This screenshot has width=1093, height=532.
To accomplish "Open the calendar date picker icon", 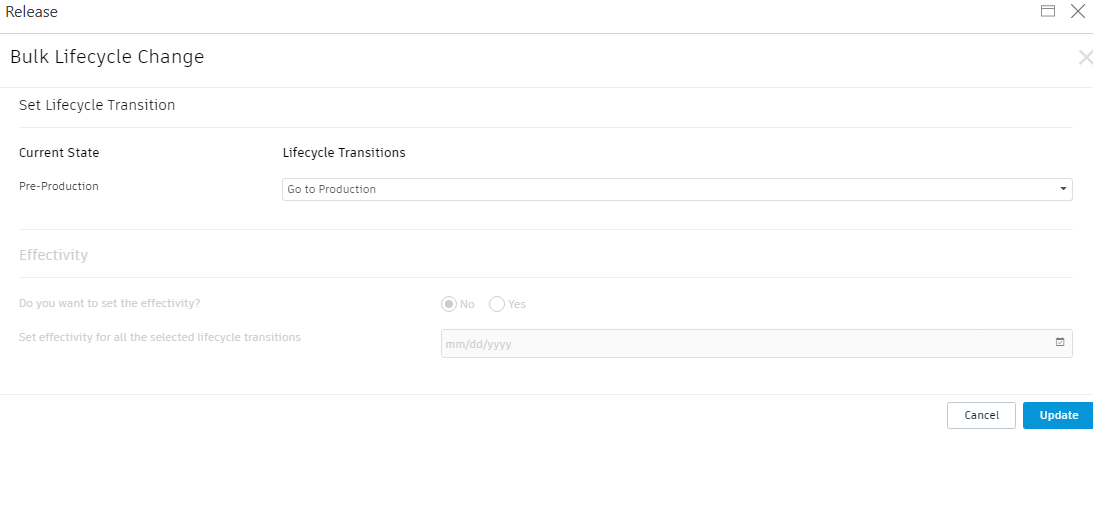I will coord(1060,343).
